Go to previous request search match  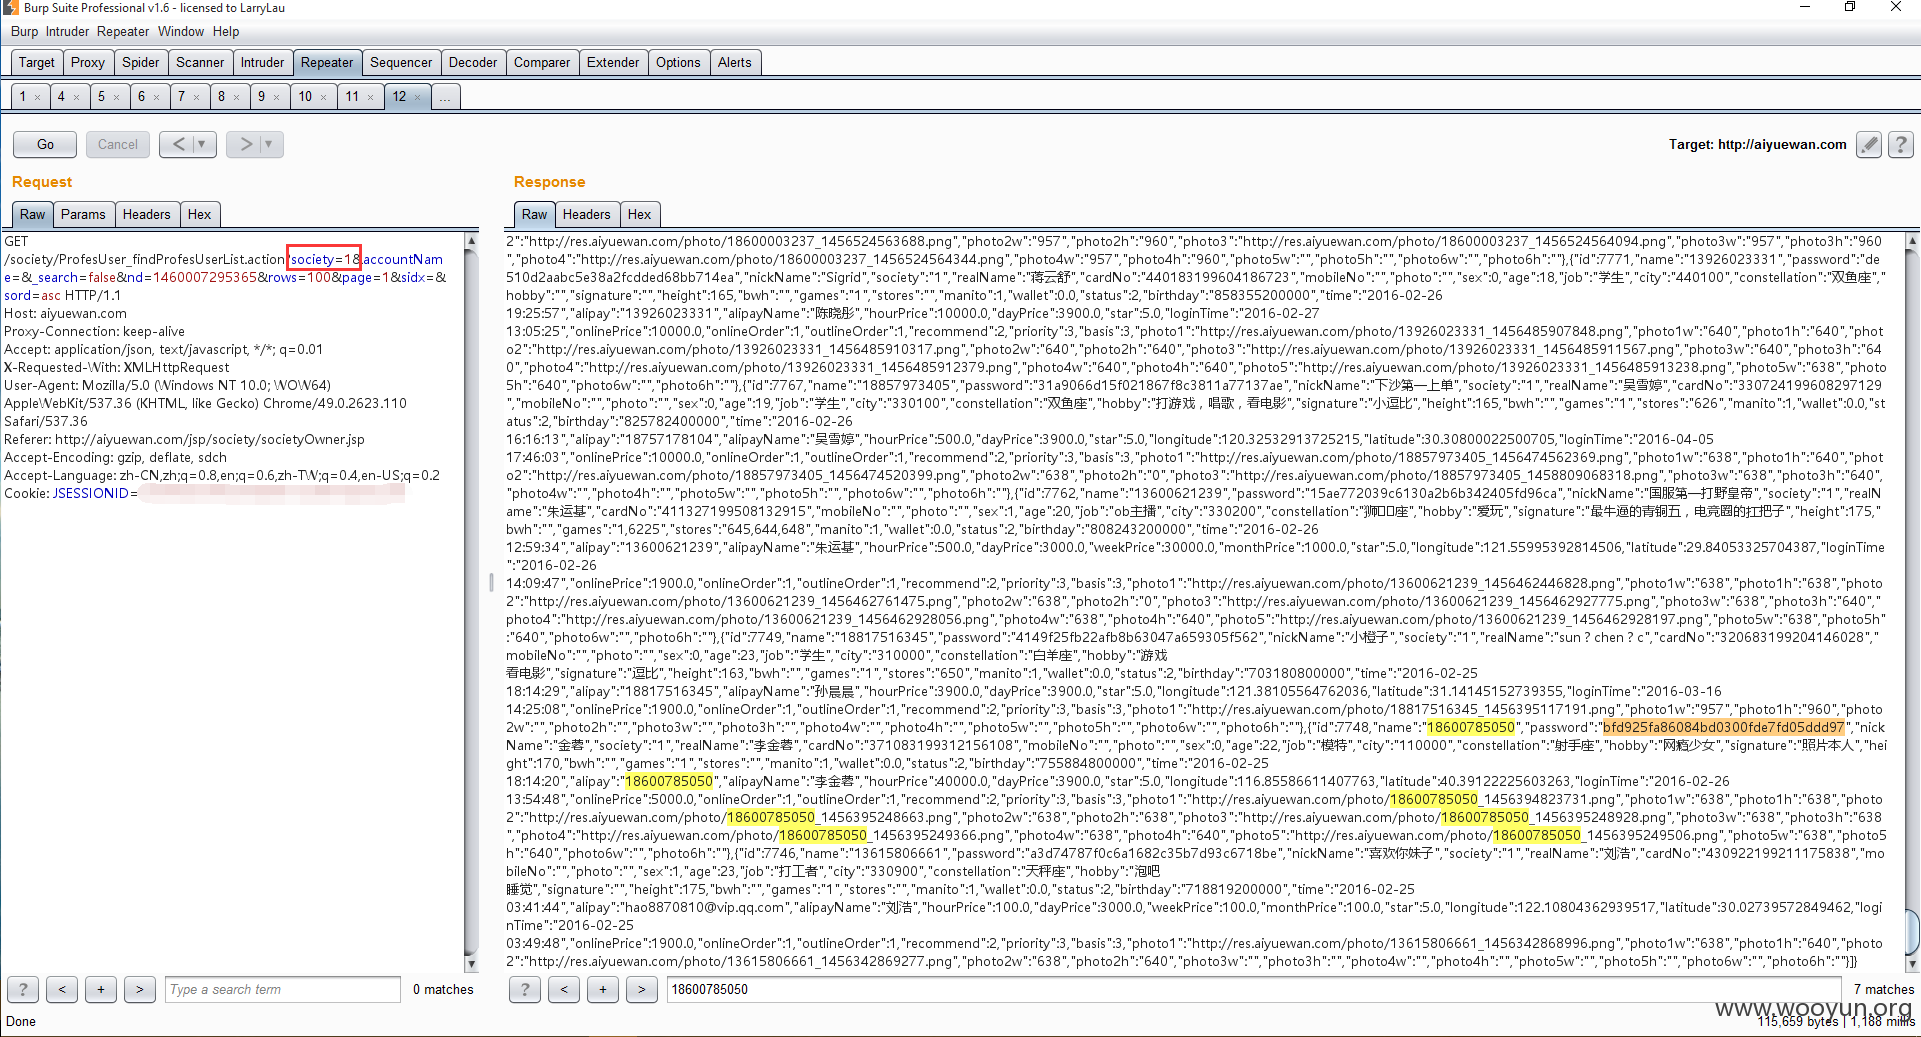62,989
